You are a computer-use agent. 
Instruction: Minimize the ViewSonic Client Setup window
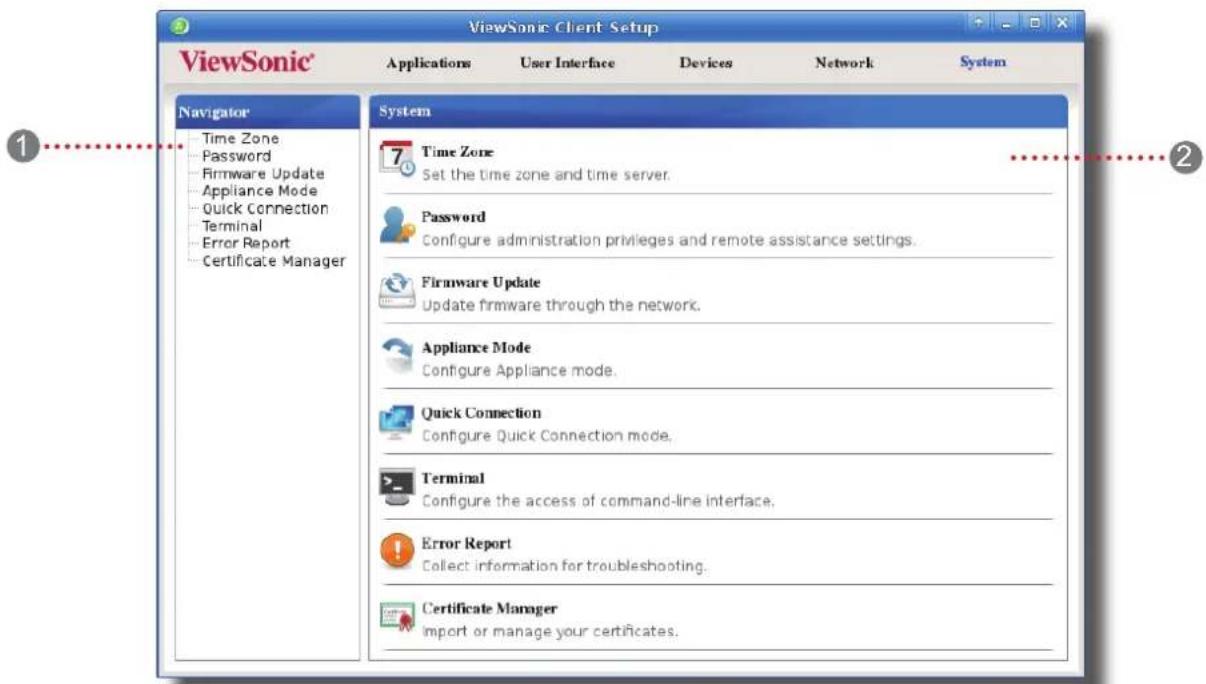click(x=1007, y=24)
